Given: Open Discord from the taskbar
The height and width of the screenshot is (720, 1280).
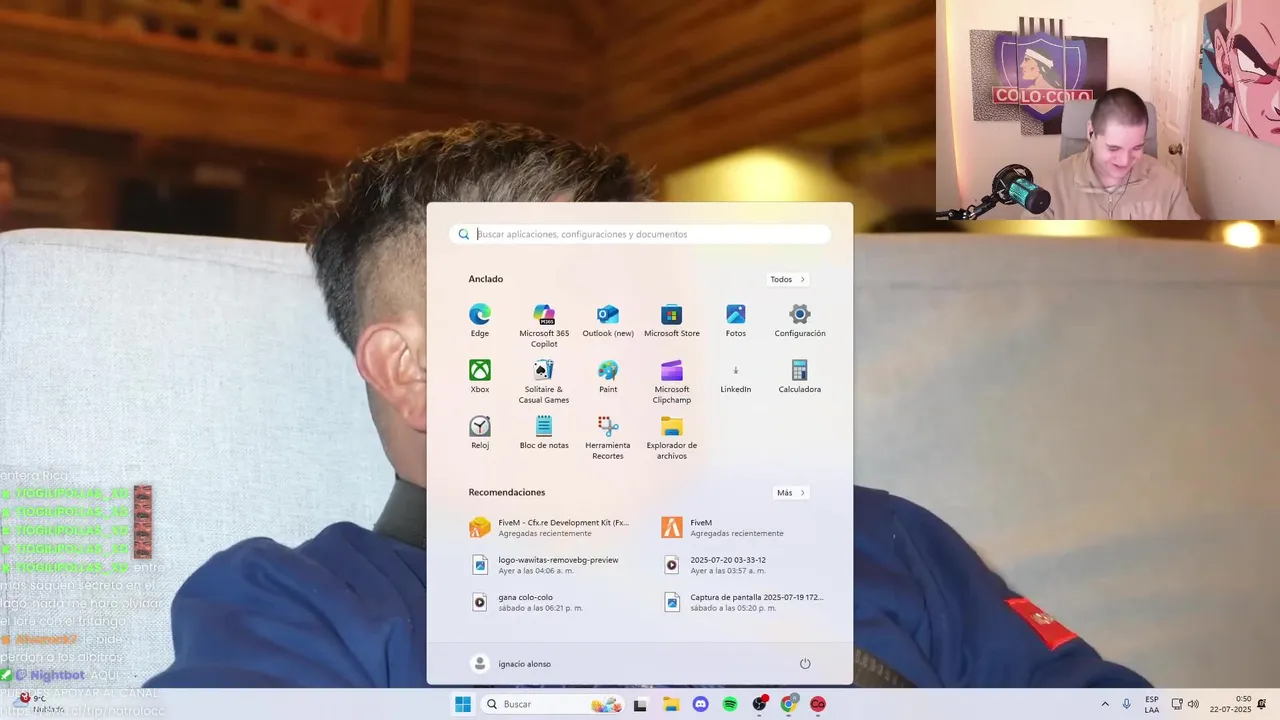Looking at the screenshot, I should [x=701, y=704].
